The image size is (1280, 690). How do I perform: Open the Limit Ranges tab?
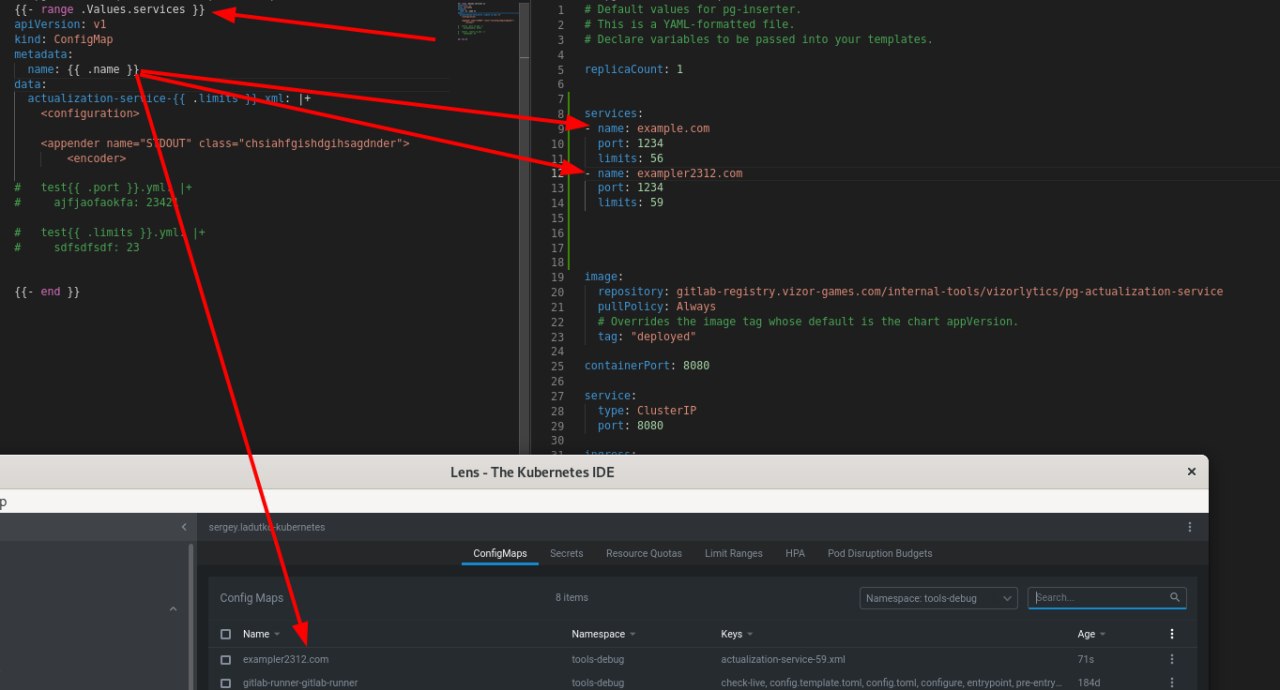point(733,553)
